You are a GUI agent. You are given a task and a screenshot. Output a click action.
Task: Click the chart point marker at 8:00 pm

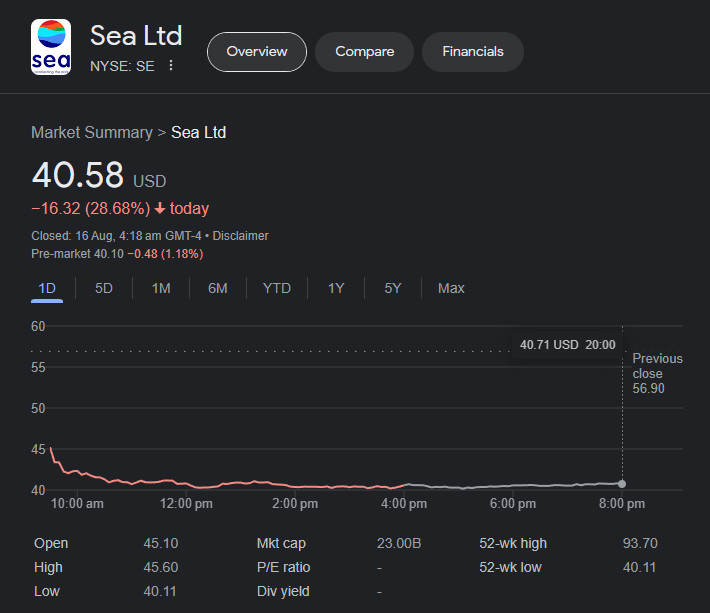622,484
